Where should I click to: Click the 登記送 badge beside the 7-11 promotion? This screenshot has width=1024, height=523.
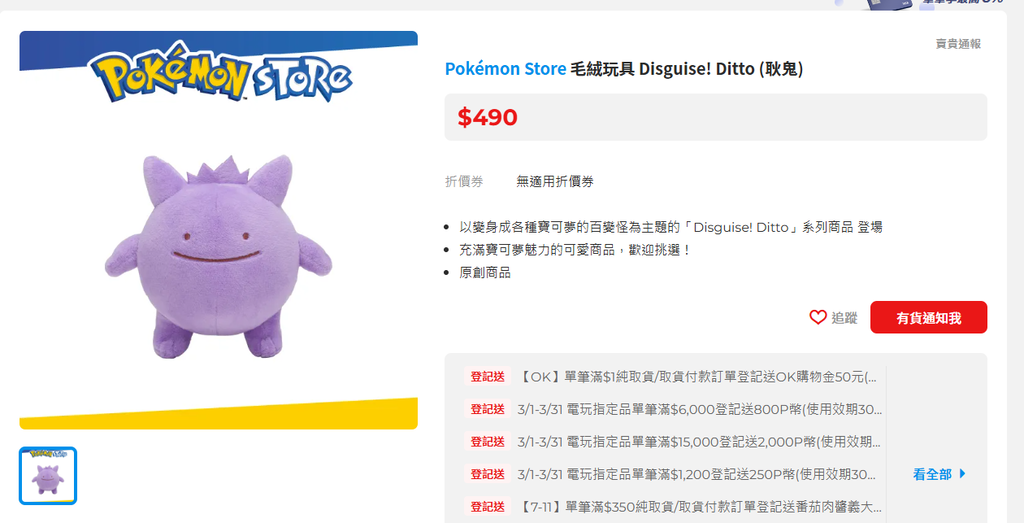[487, 506]
